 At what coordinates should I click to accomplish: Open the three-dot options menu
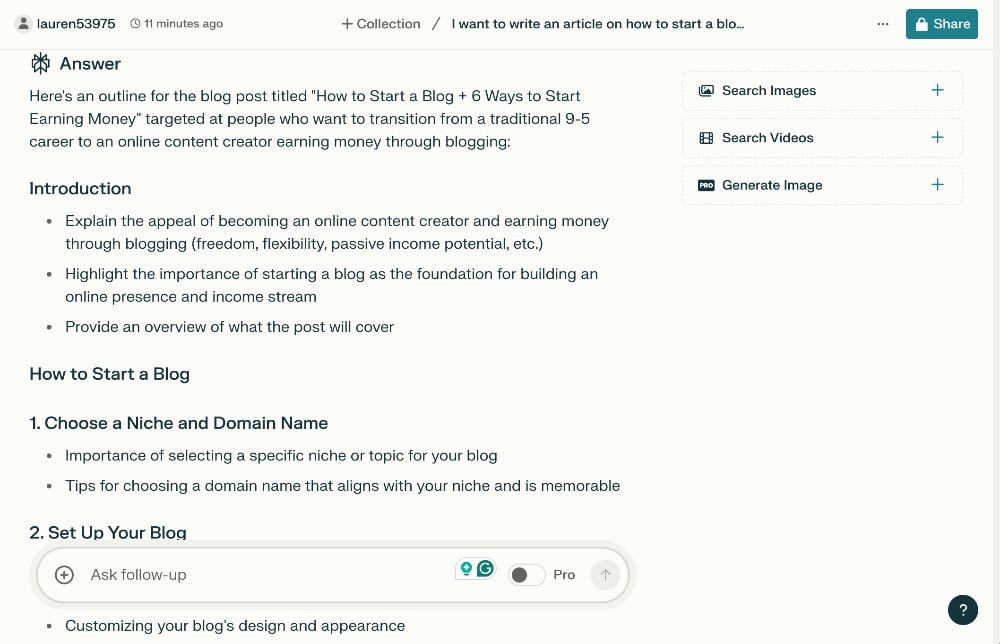(x=883, y=24)
